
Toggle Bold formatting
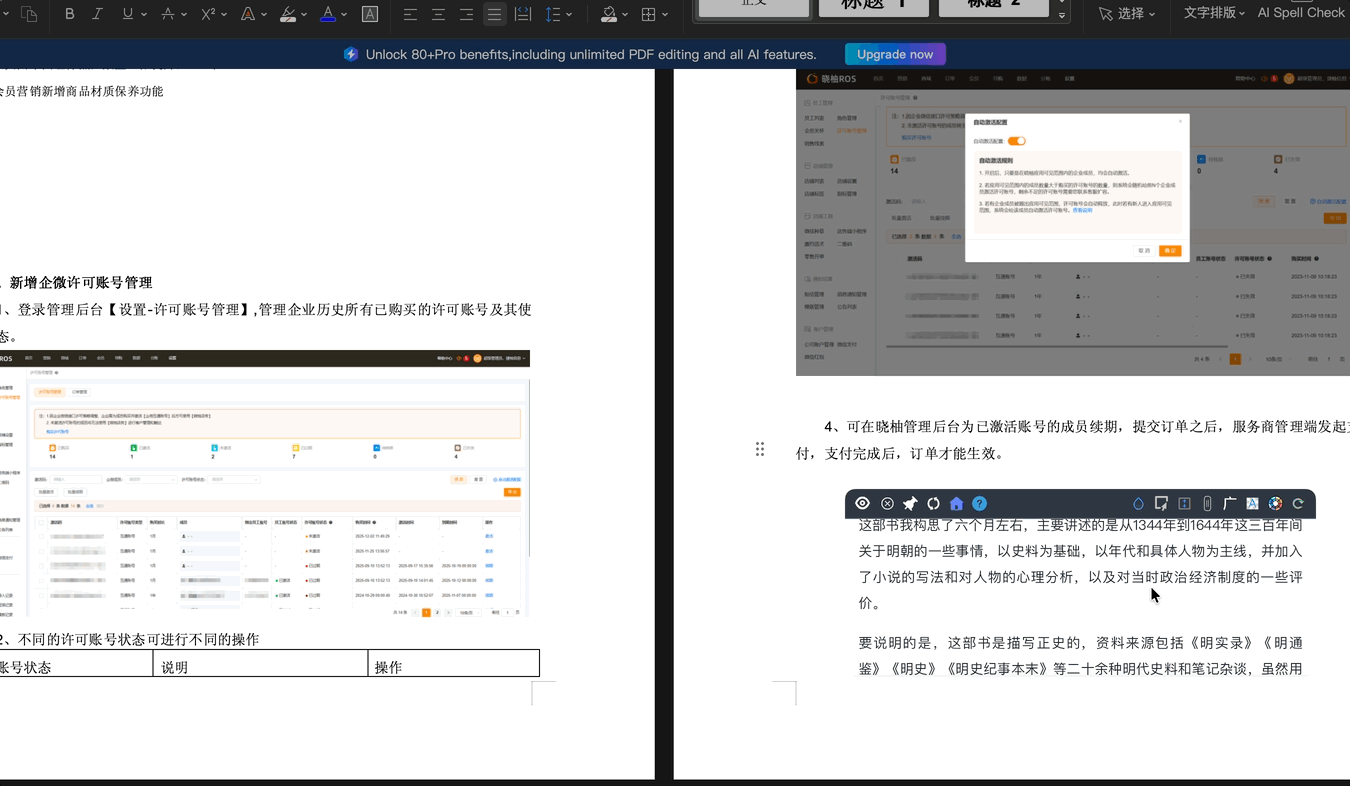(68, 15)
